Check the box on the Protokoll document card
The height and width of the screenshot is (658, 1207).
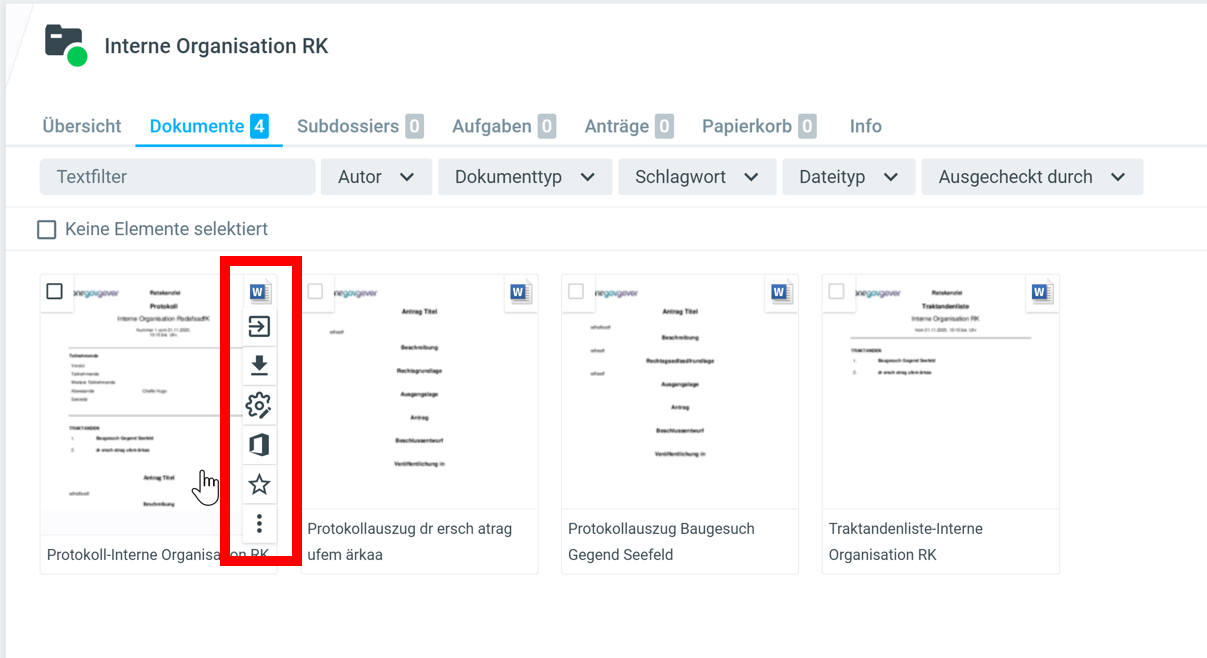[55, 291]
